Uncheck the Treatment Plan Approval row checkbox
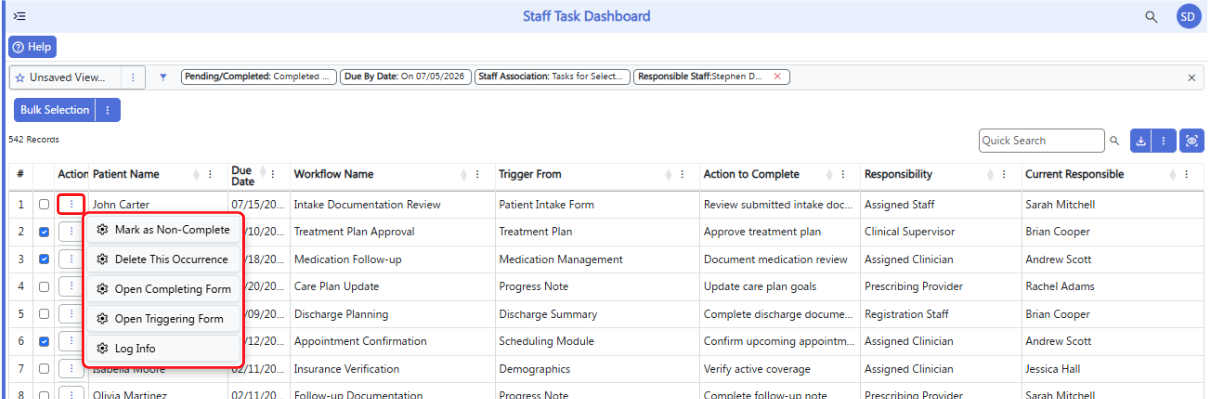 click(43, 232)
